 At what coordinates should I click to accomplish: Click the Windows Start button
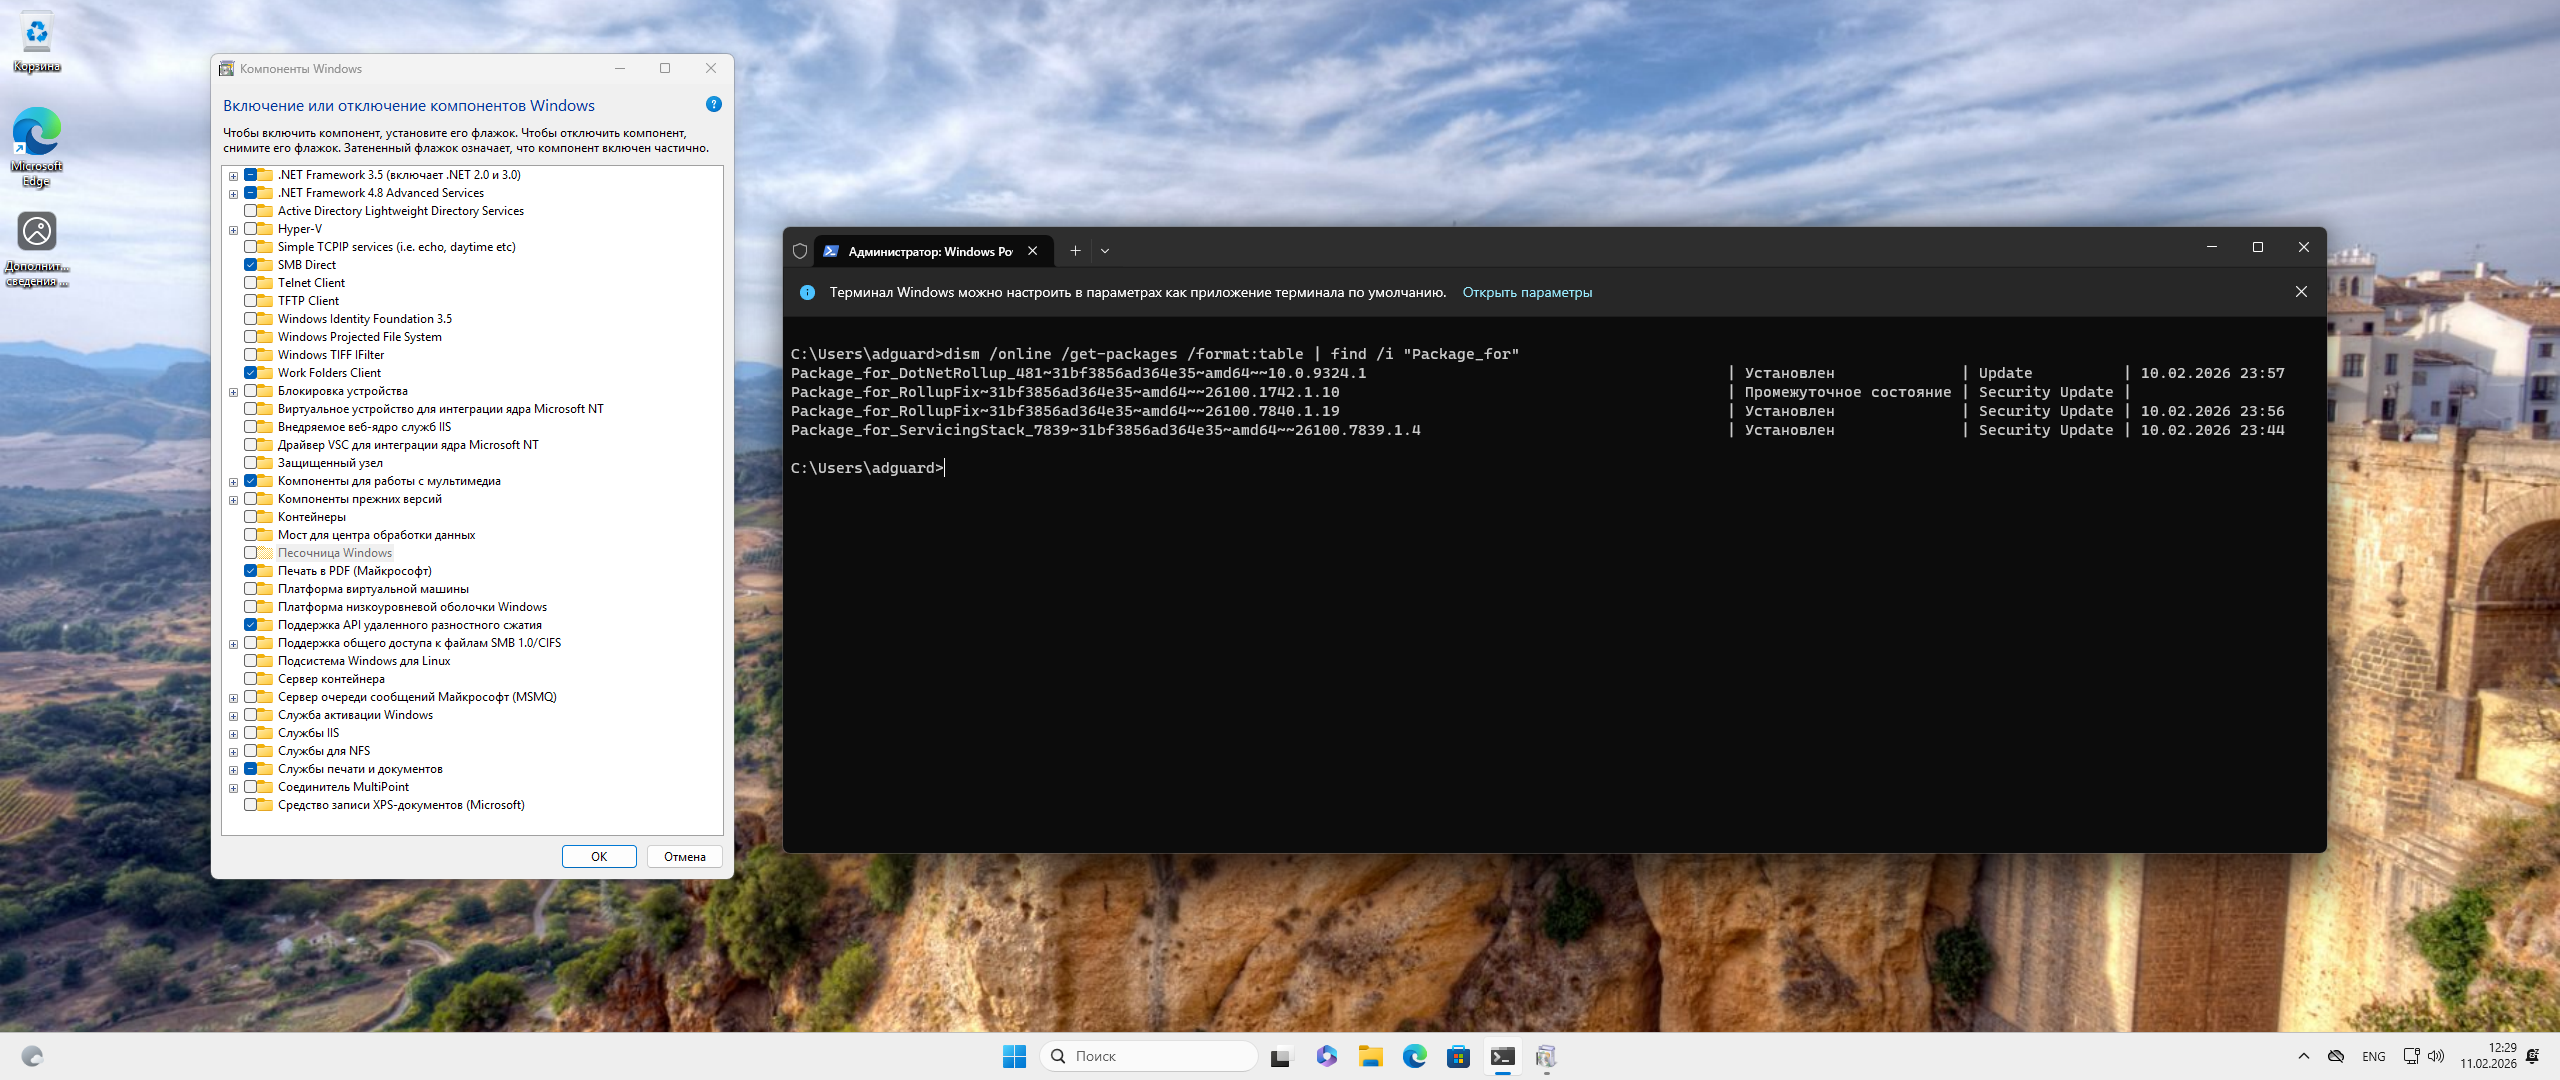[x=1014, y=1056]
